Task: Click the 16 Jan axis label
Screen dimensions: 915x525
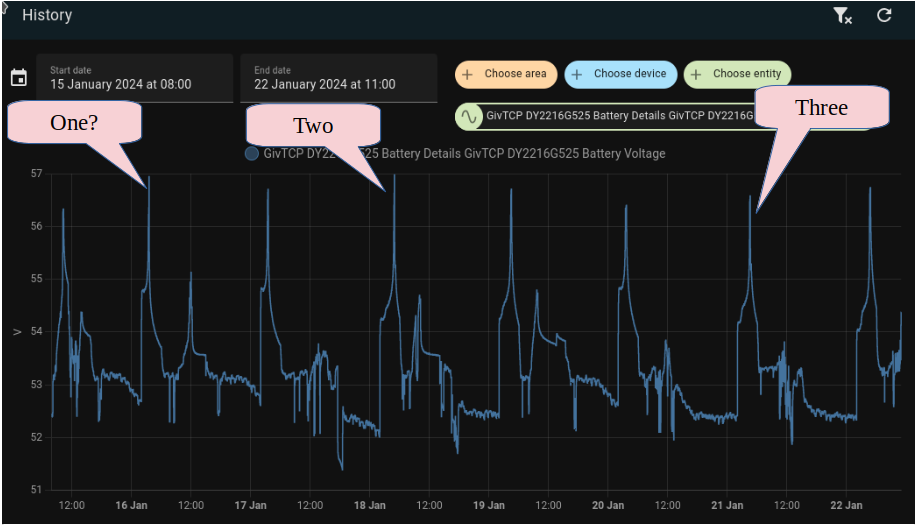Action: coord(131,505)
